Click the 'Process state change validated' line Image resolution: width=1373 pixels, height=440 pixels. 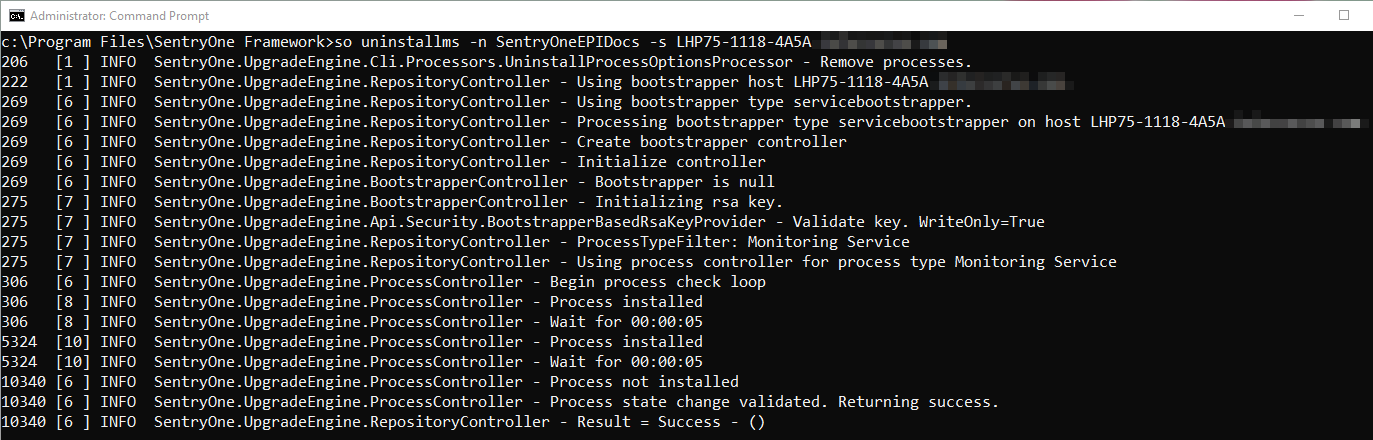774,402
